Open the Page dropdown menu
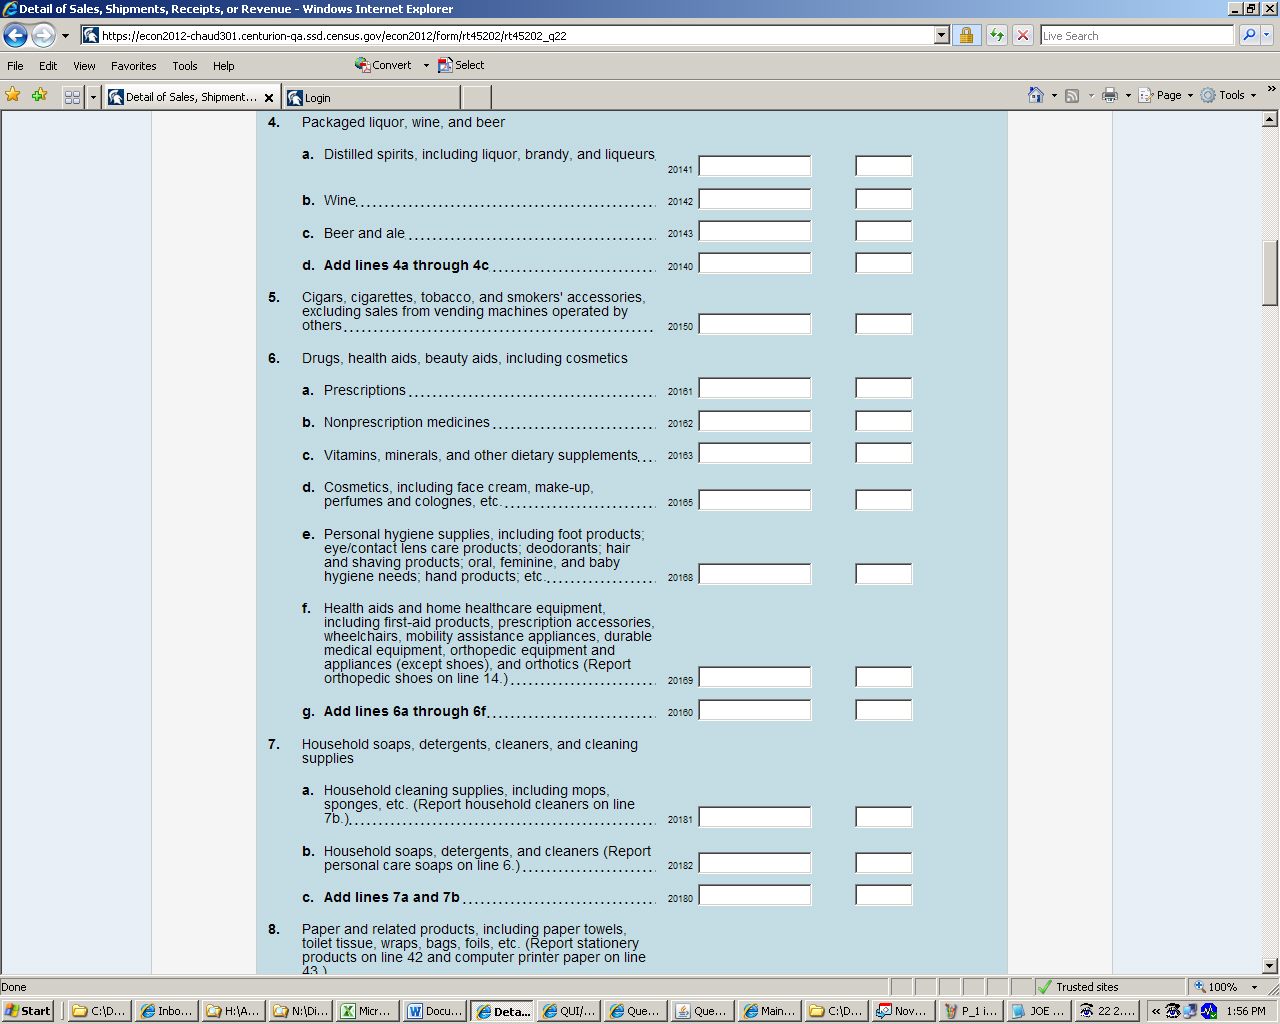 (x=1165, y=95)
